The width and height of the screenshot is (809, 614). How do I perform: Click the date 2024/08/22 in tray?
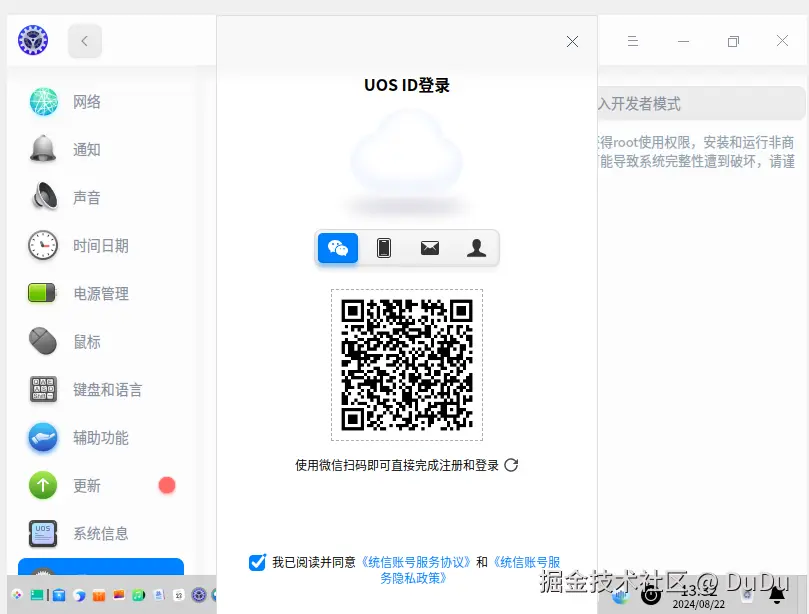click(699, 604)
